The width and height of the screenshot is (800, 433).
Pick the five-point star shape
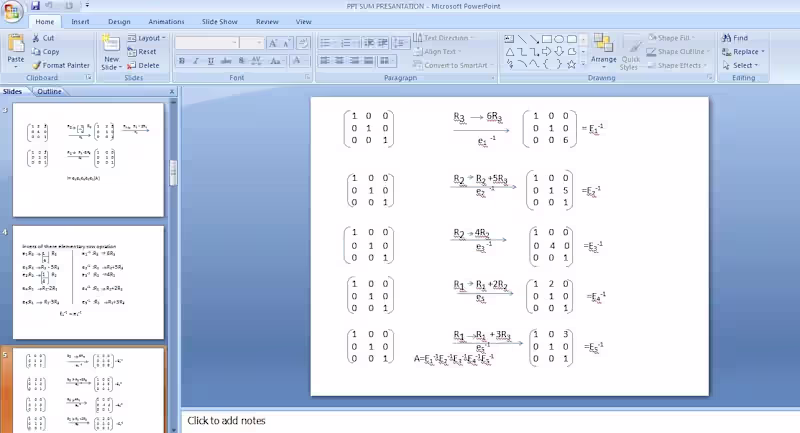[572, 64]
